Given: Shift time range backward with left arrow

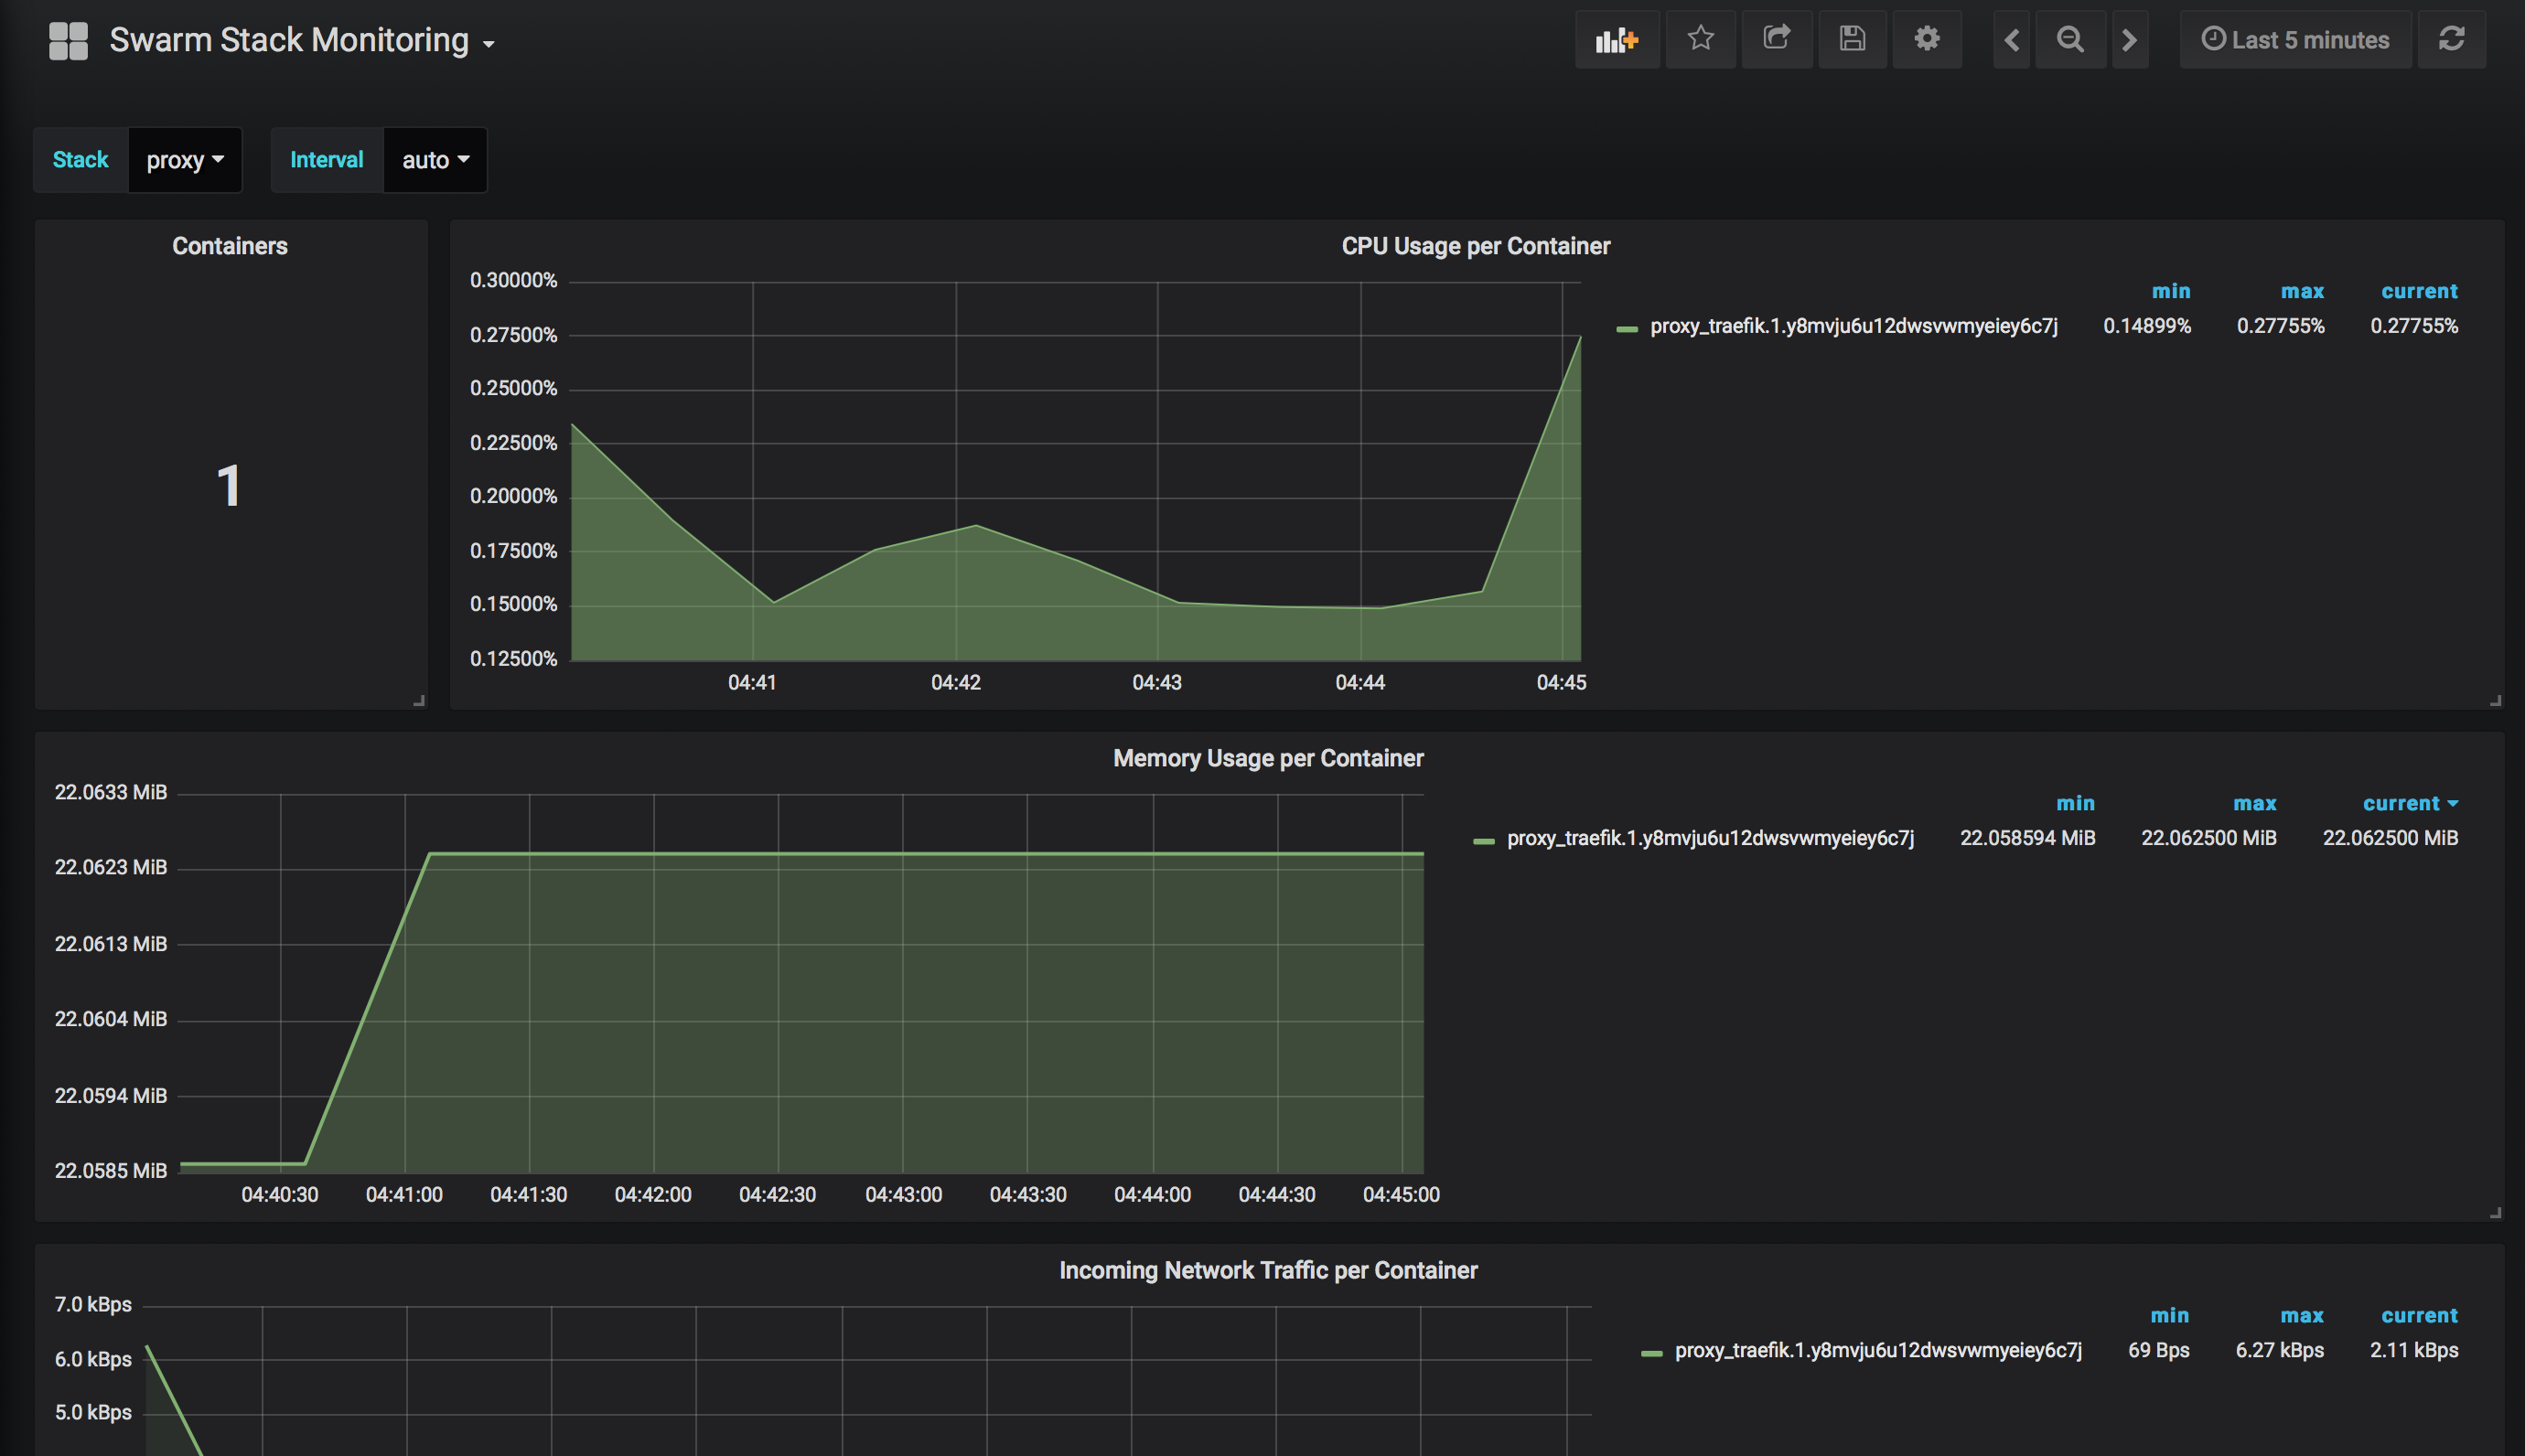Looking at the screenshot, I should (x=2012, y=40).
